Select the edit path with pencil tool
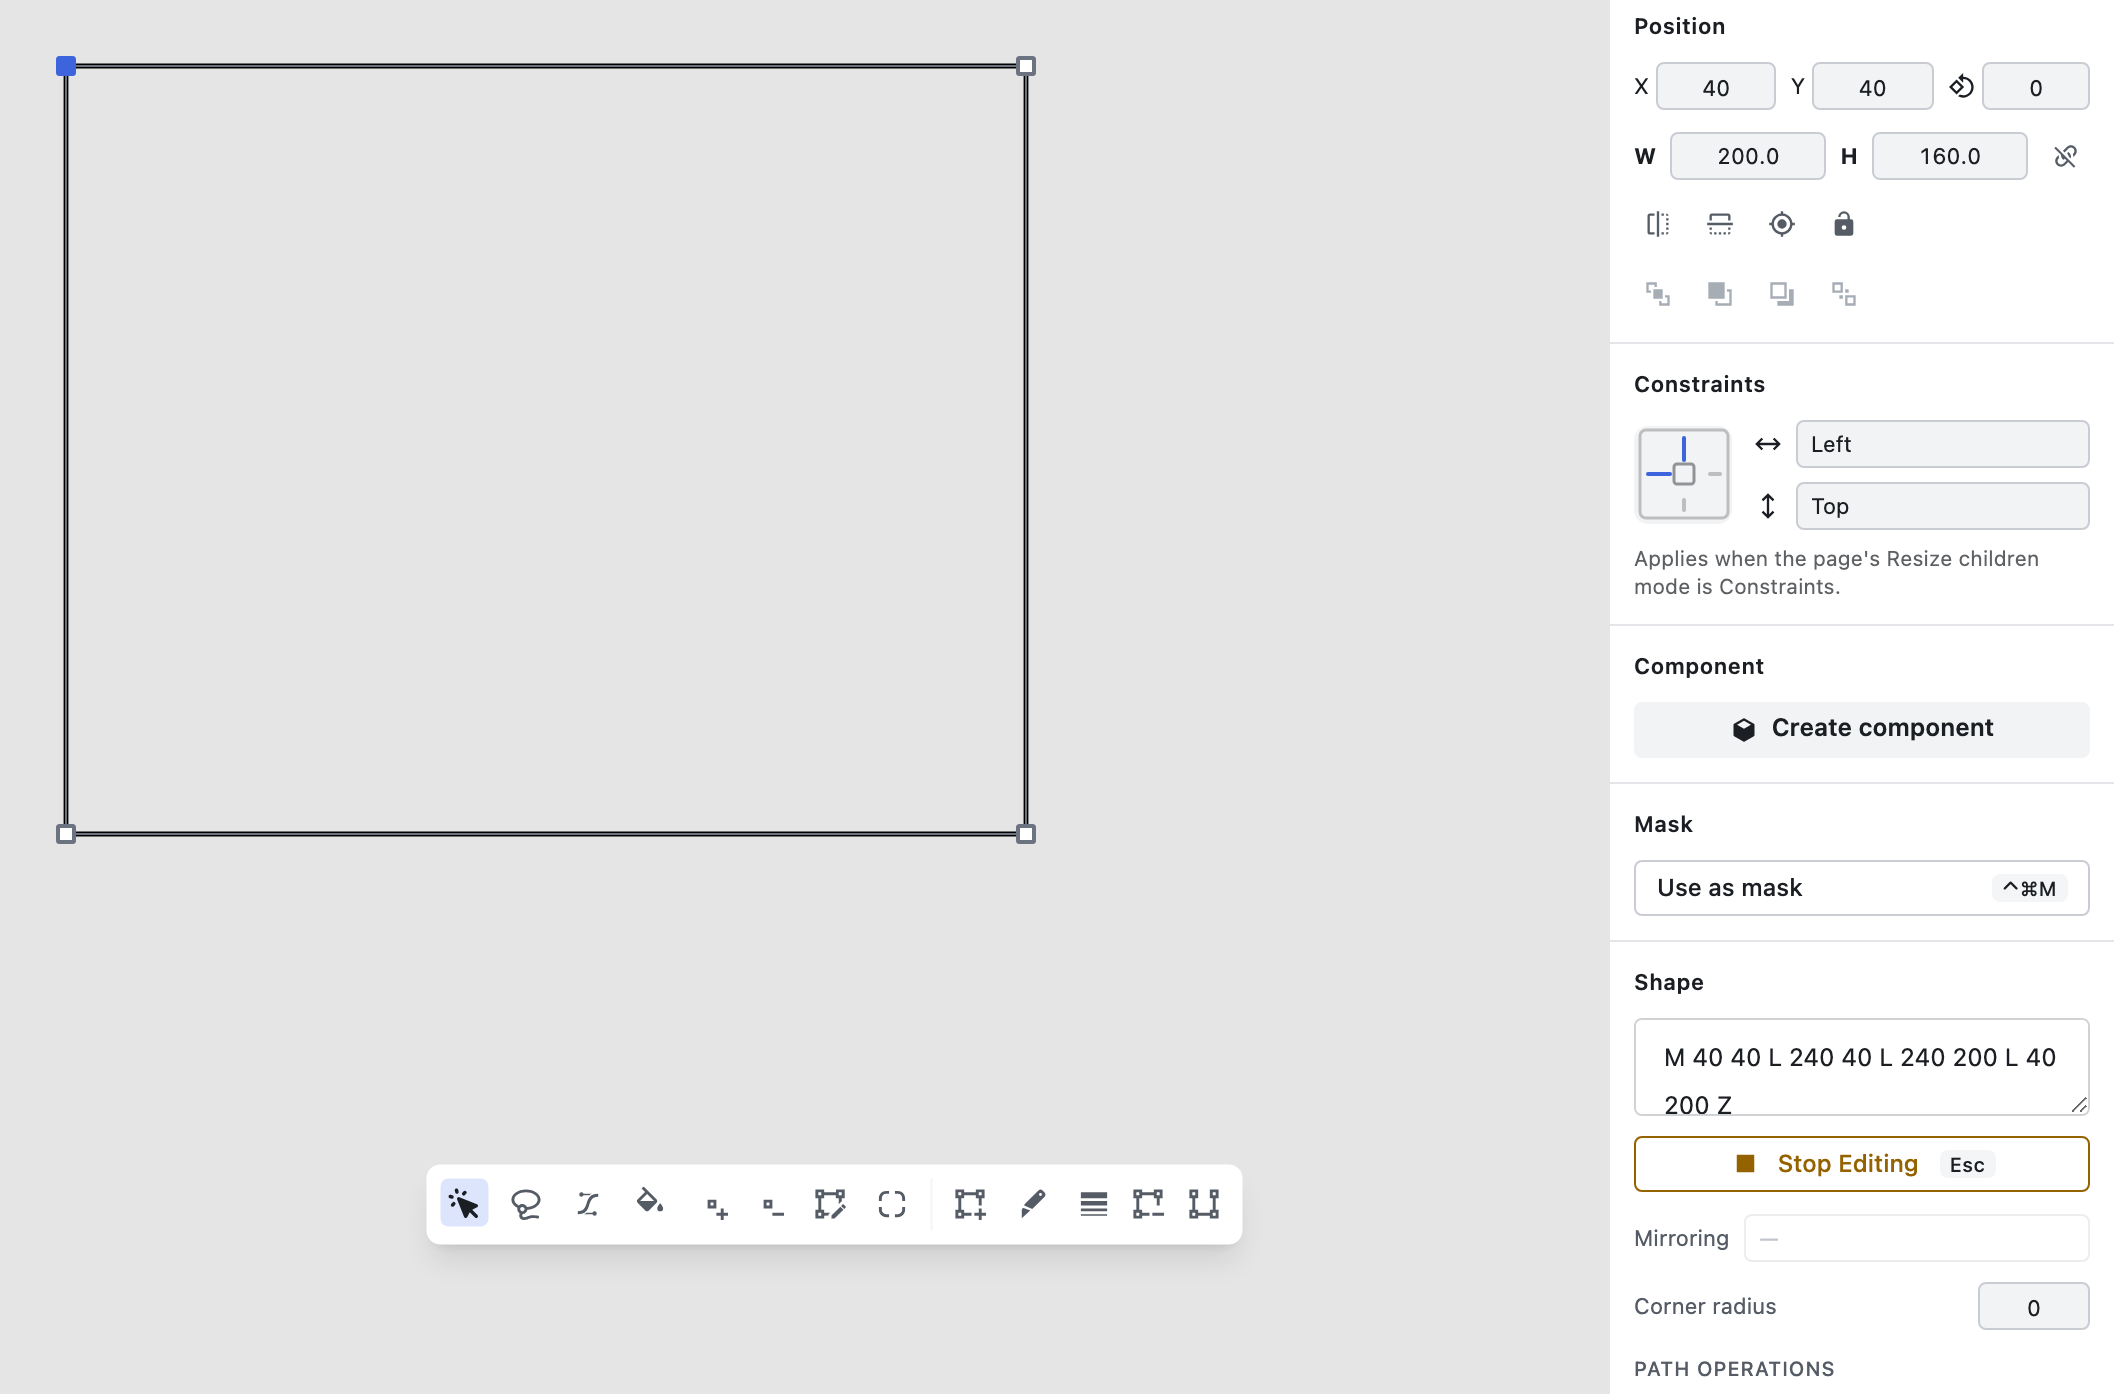Image resolution: width=2114 pixels, height=1394 pixels. tap(830, 1203)
